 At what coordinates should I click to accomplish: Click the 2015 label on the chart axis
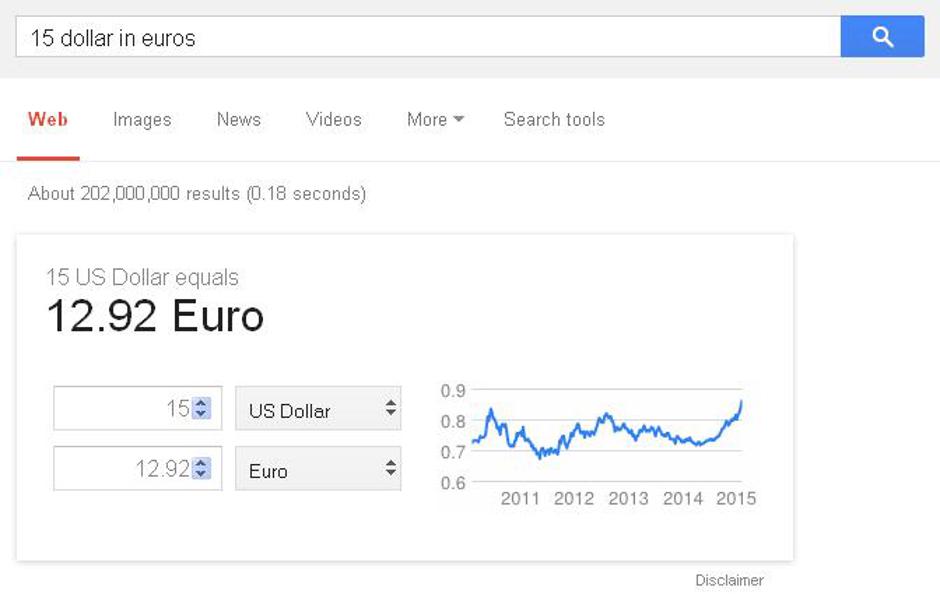tap(736, 498)
